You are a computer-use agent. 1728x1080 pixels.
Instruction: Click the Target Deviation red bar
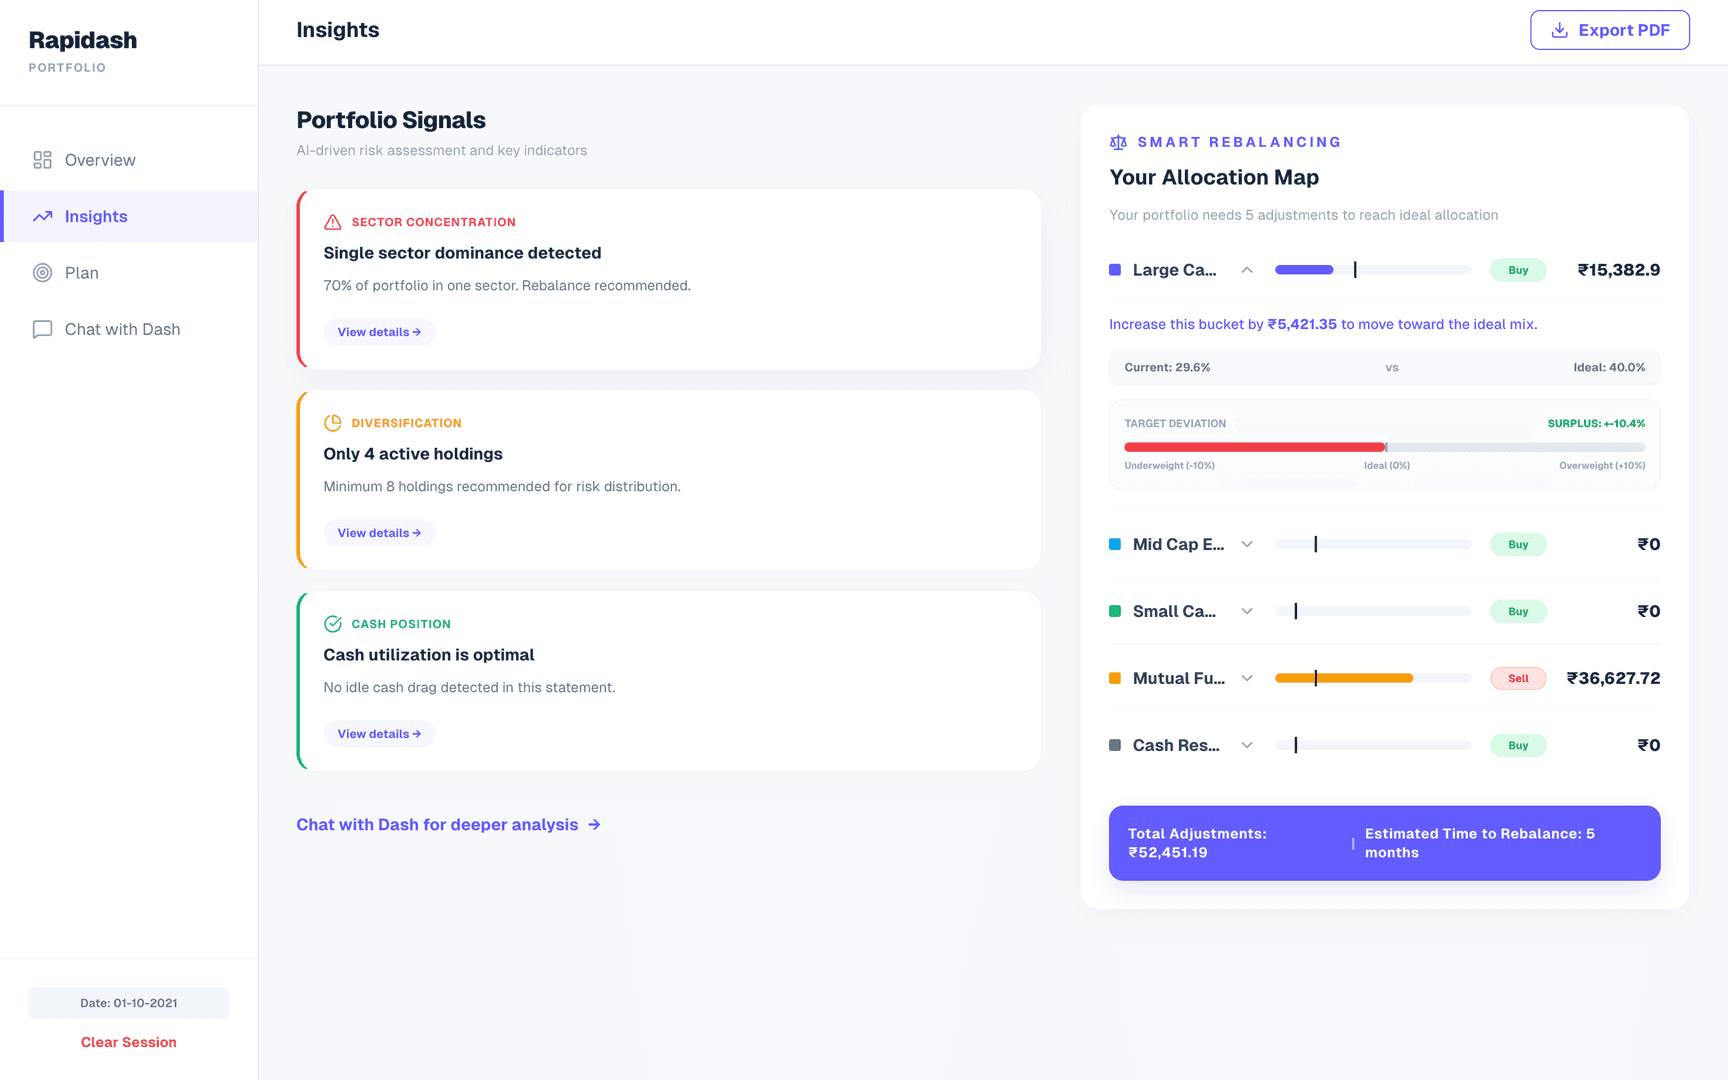coord(1255,447)
